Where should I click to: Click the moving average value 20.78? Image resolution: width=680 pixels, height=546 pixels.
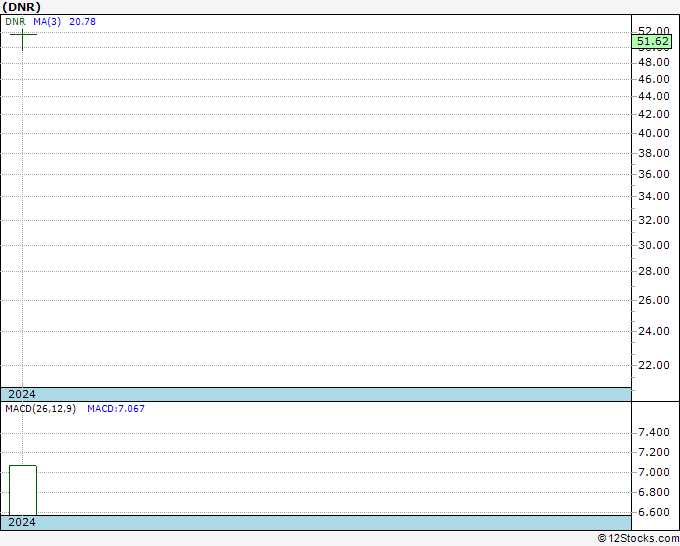tap(82, 22)
